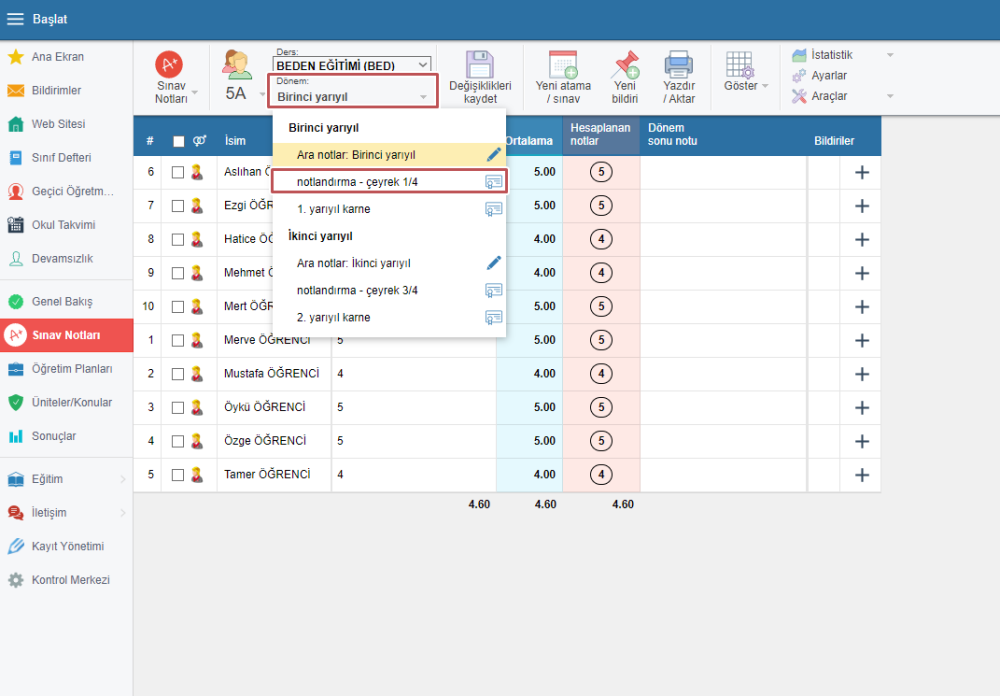
Task: Open Devamsızlık person icon
Action: pos(15,258)
